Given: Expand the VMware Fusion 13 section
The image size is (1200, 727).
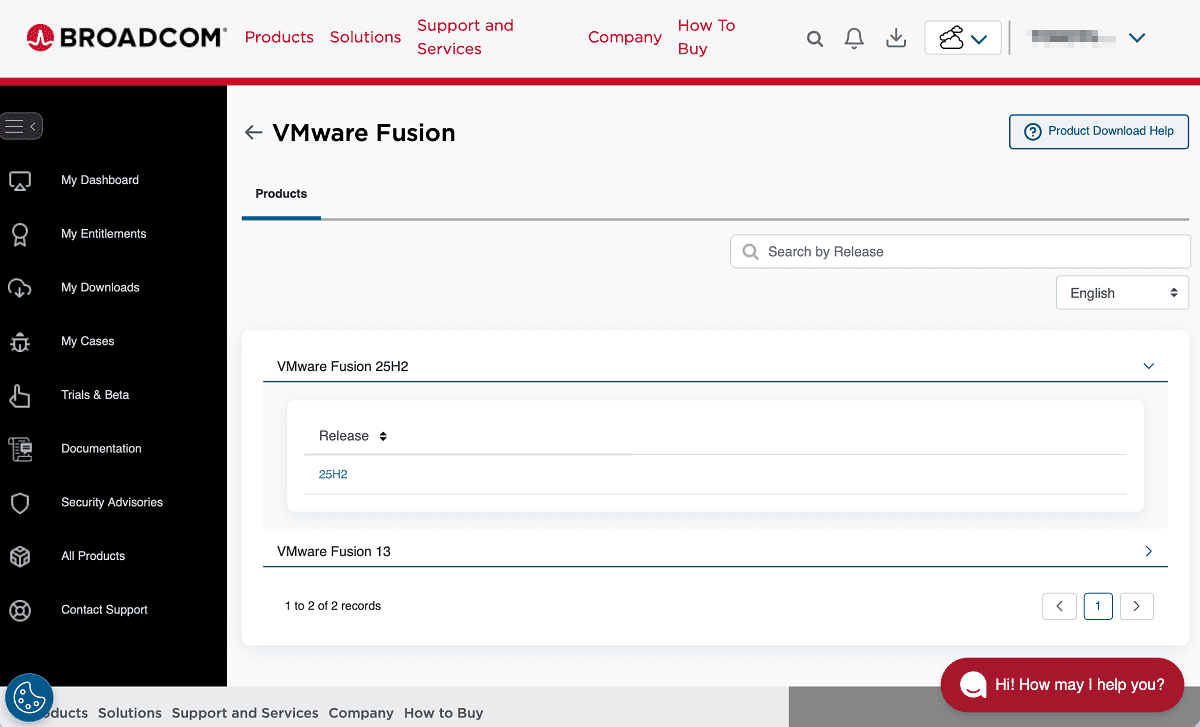Looking at the screenshot, I should tap(715, 551).
